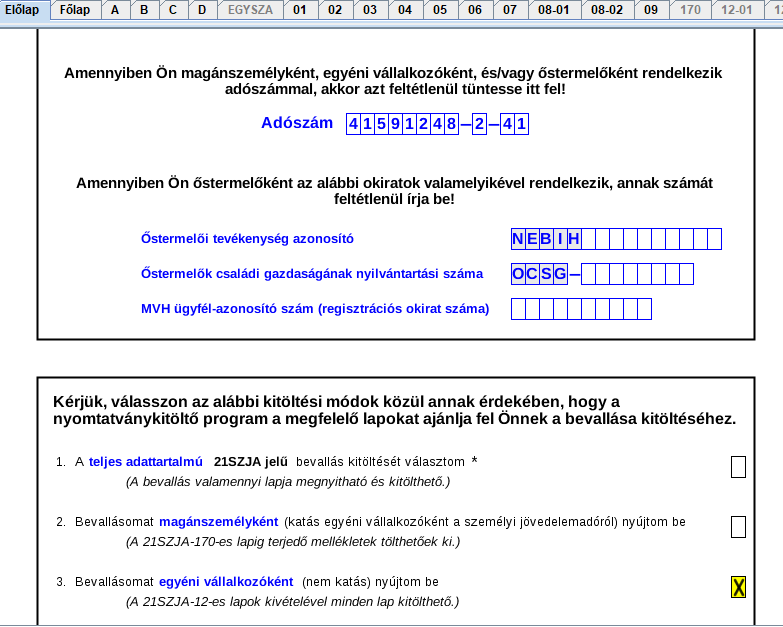Click the MVH ügyfél-azonosító szám field
Image resolution: width=783 pixels, height=627 pixels.
[580, 309]
